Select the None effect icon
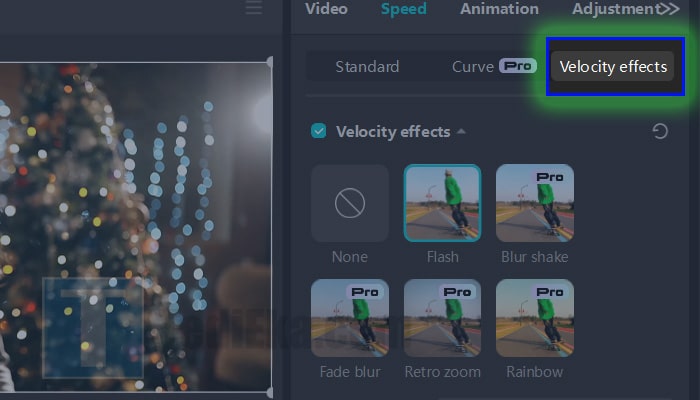Viewport: 700px width, 400px height. pos(350,203)
